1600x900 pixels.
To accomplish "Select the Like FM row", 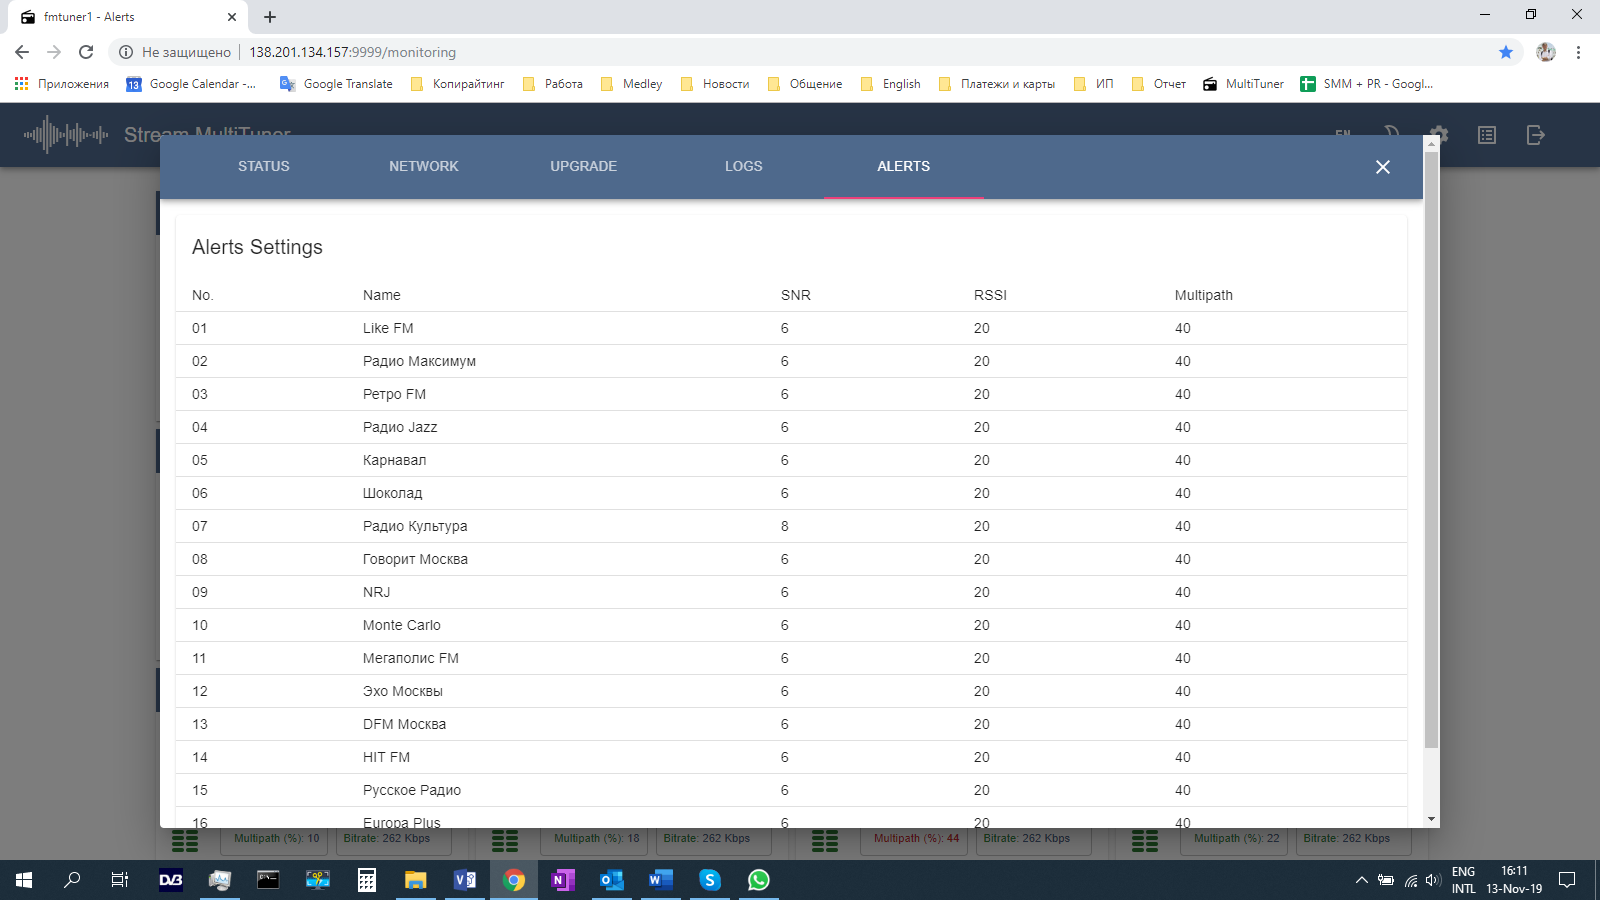I will click(x=388, y=328).
